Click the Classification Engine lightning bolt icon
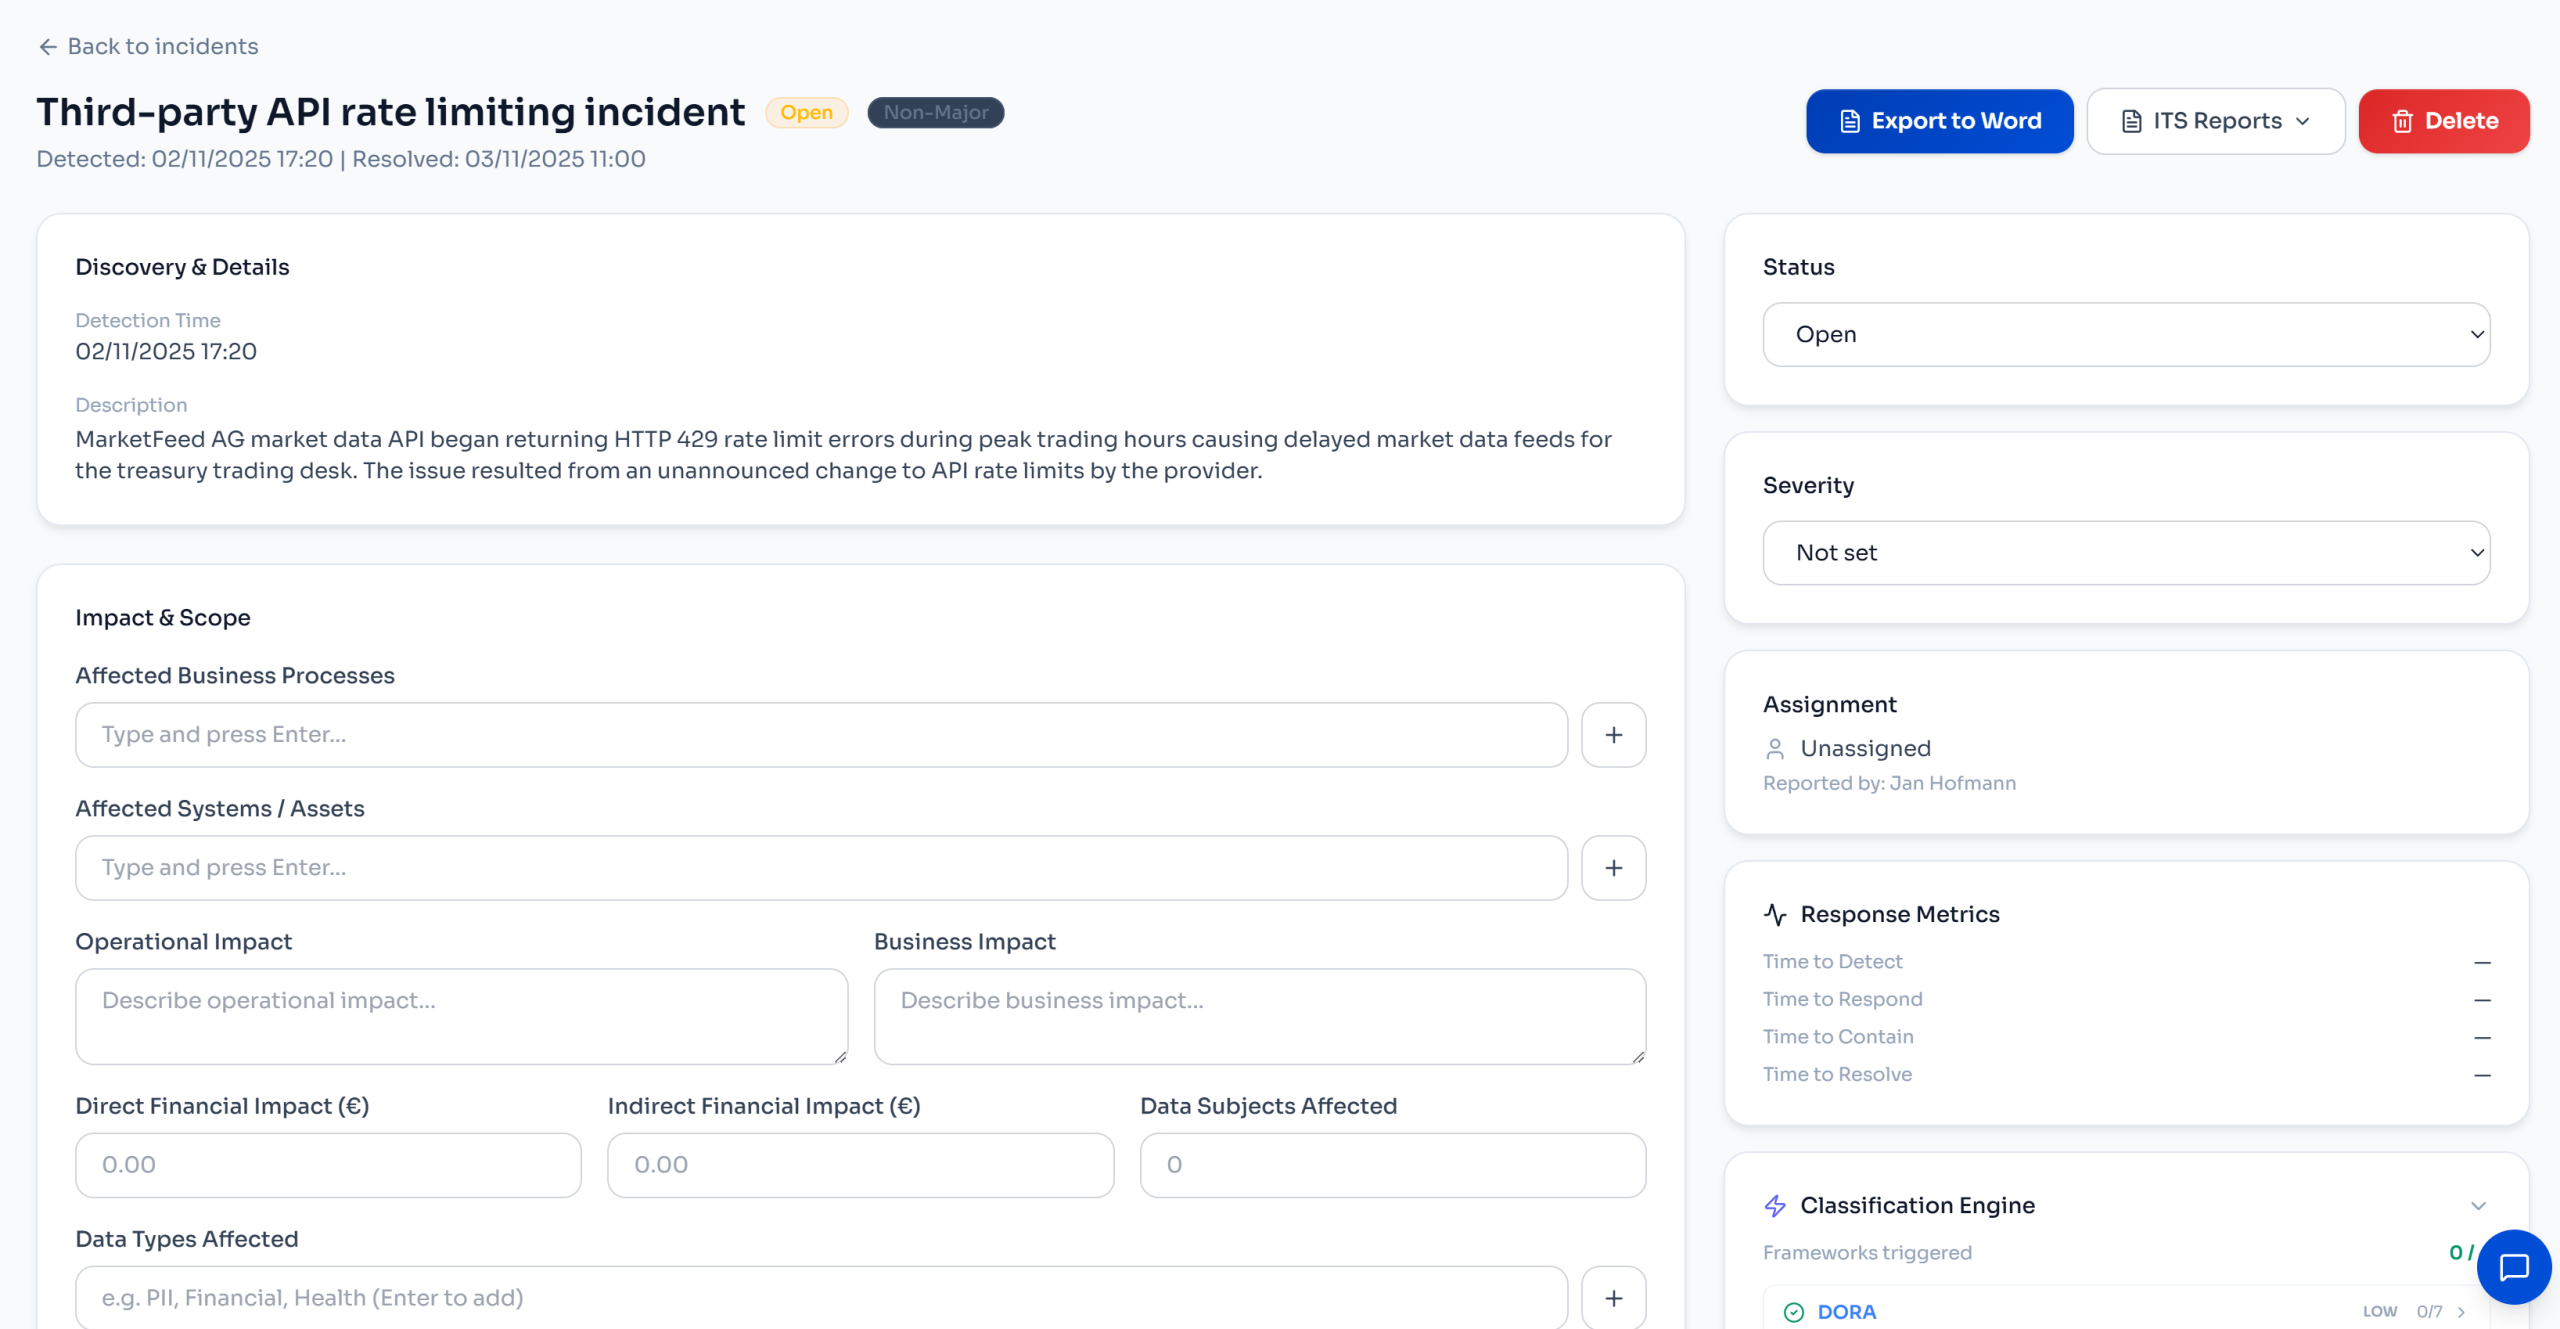2560x1329 pixels. coord(1776,1206)
